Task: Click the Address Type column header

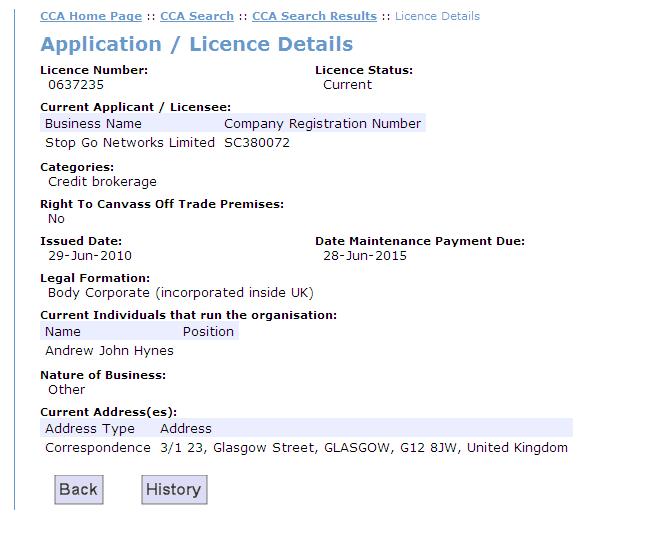Action: pos(90,428)
